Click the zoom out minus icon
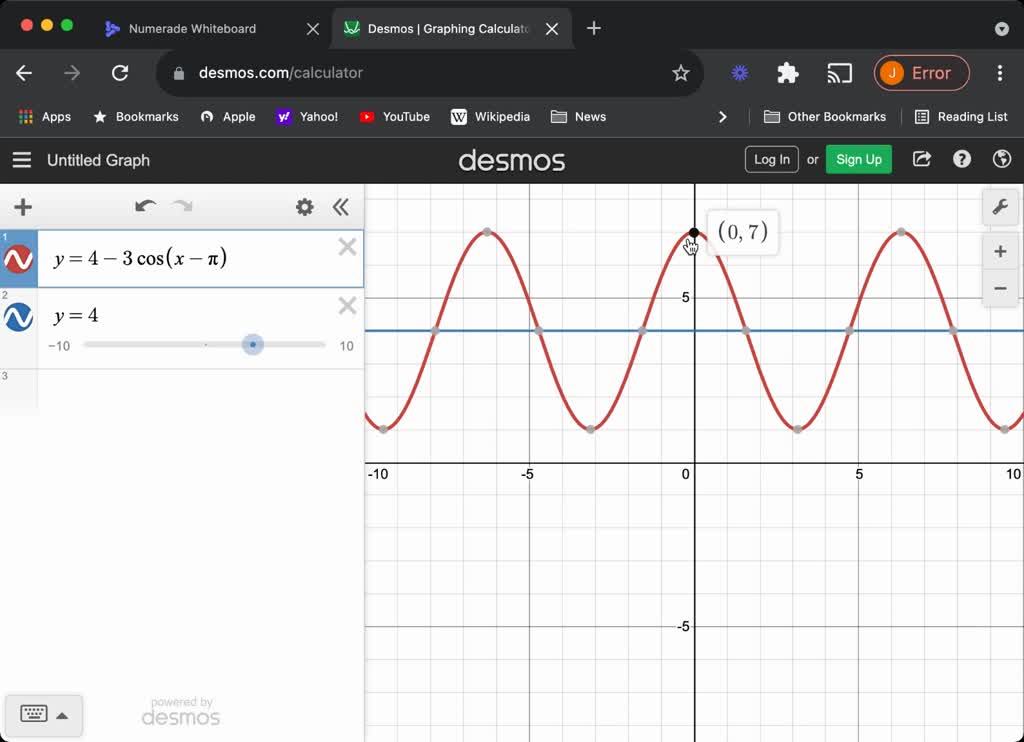This screenshot has height=742, width=1024. [x=1001, y=288]
